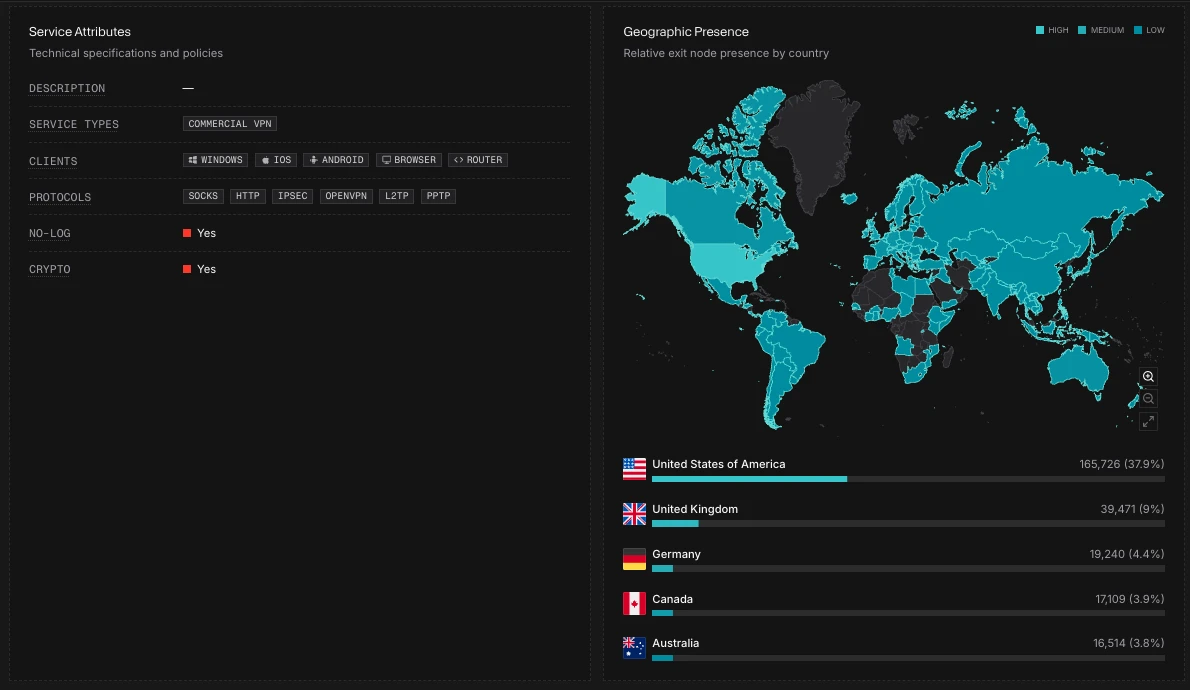Click the Yes value beside CRYPTO
Image resolution: width=1190 pixels, height=690 pixels.
(x=206, y=269)
